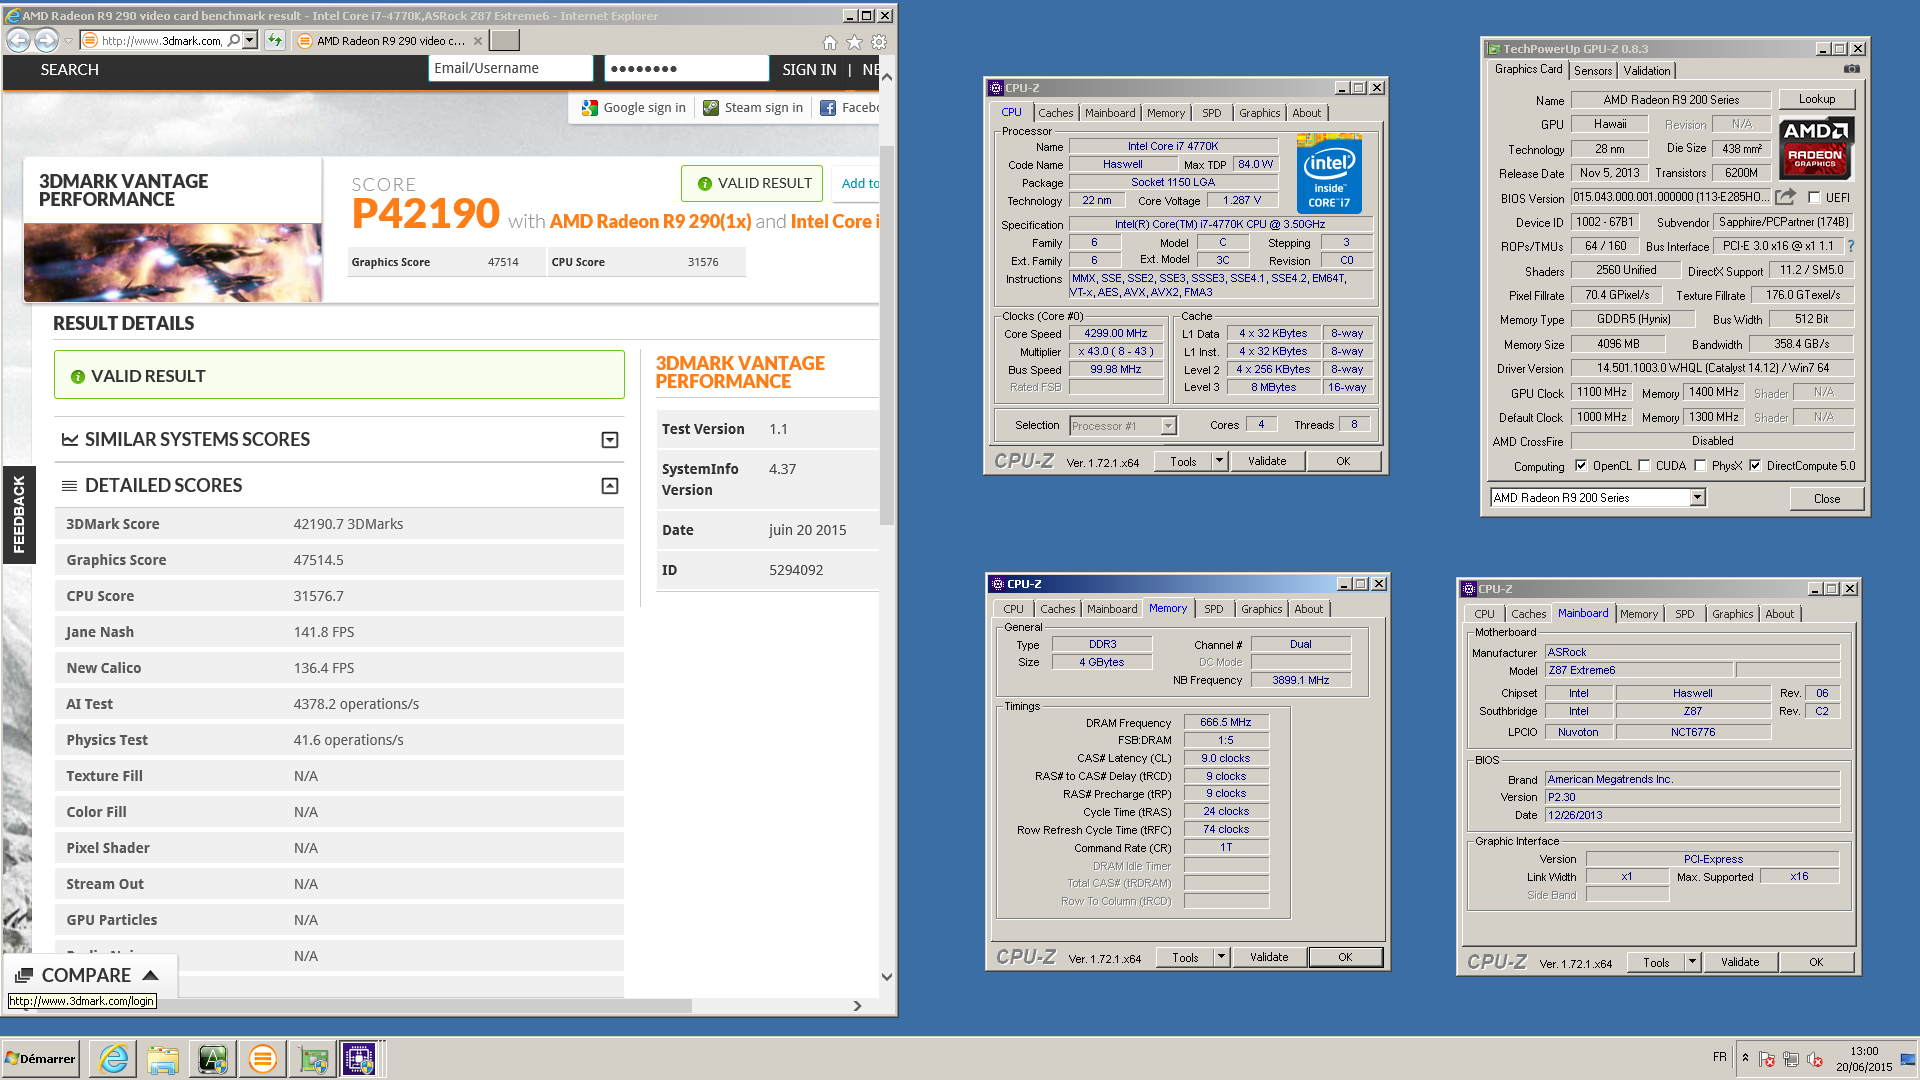1920x1080 pixels.
Task: Click the 3DMark Vantage thumbnail image
Action: click(172, 262)
